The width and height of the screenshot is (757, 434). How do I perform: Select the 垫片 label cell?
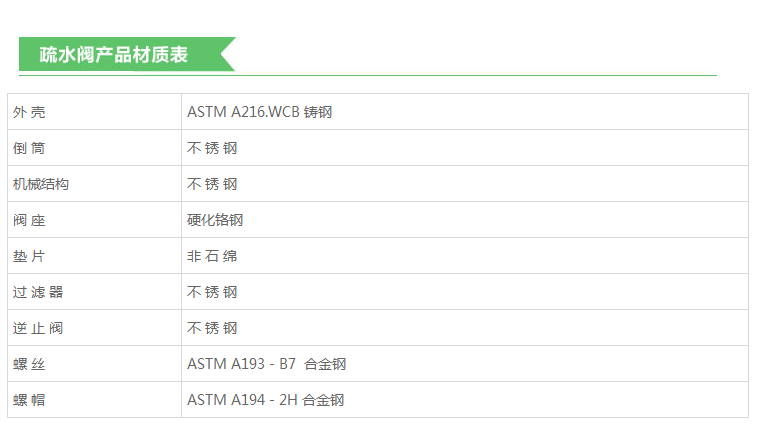pyautogui.click(x=30, y=256)
